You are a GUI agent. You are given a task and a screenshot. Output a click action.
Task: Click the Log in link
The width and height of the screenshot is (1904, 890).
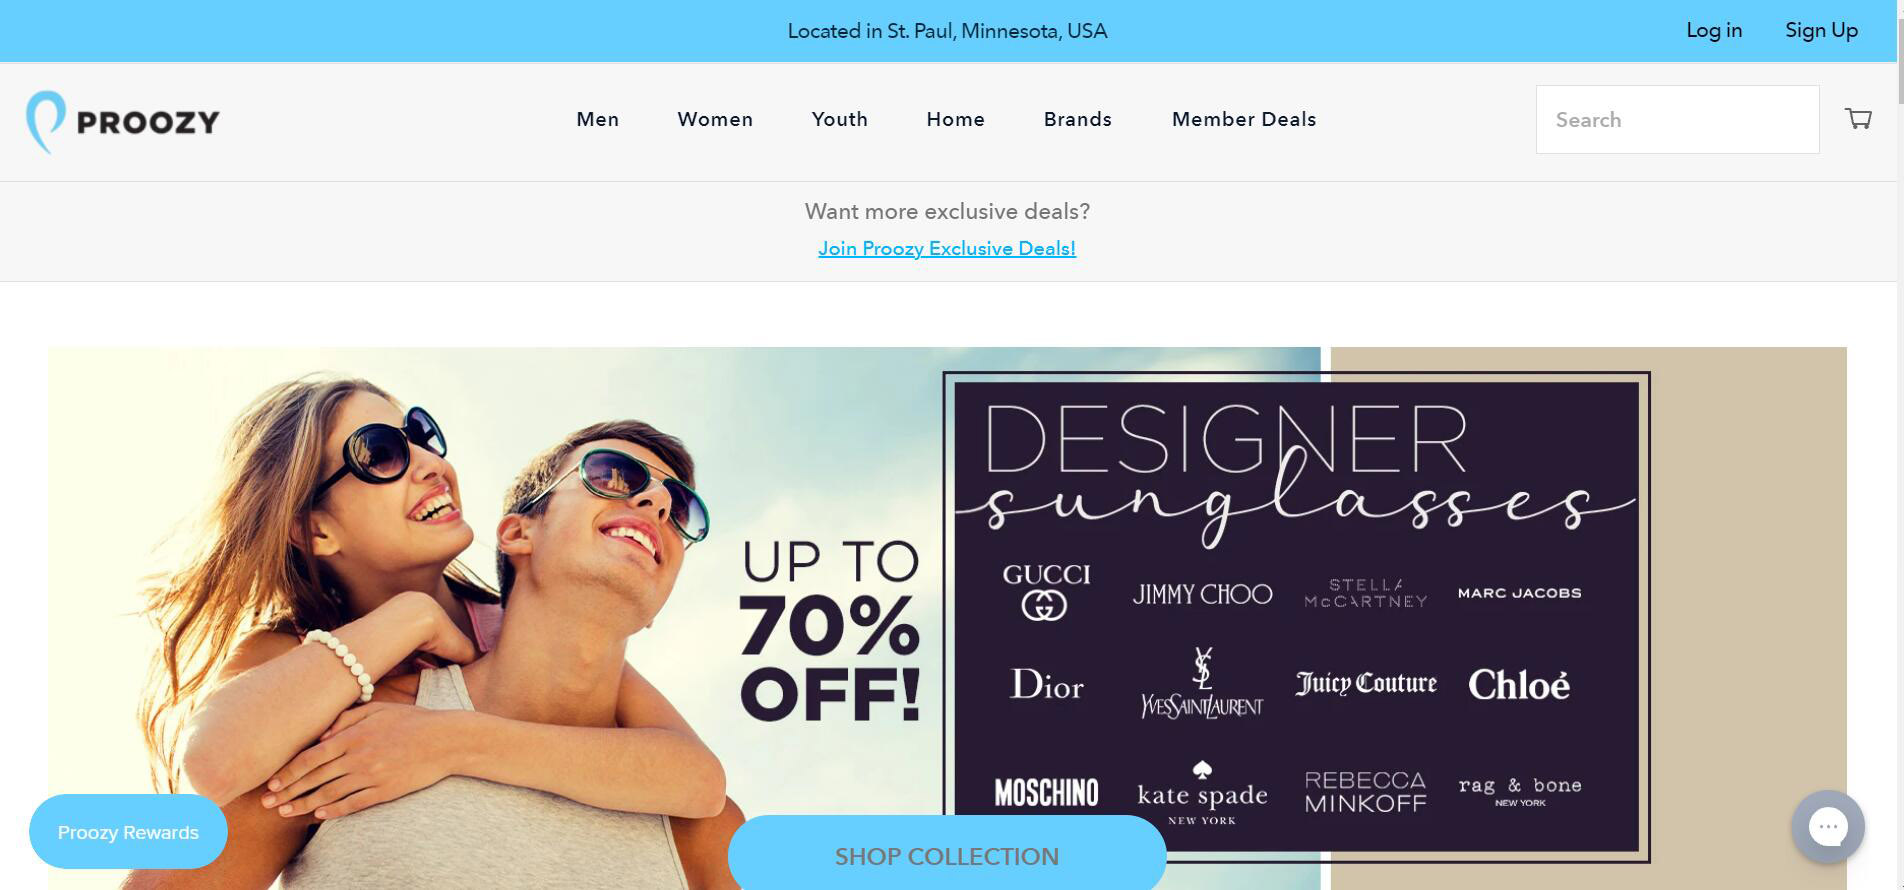tap(1714, 30)
